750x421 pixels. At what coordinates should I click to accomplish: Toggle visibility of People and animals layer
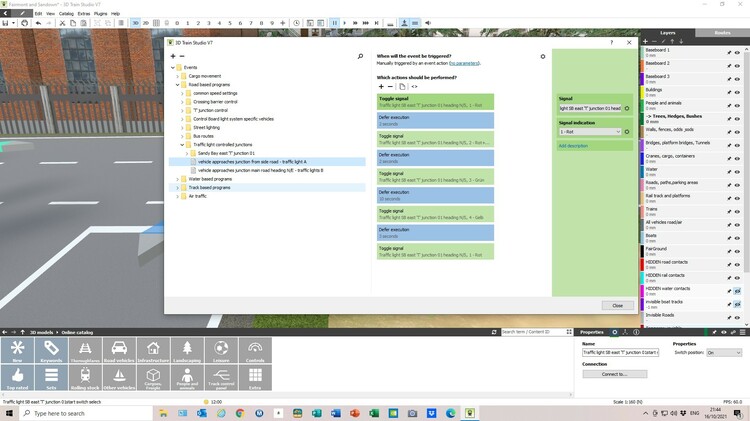[737, 106]
